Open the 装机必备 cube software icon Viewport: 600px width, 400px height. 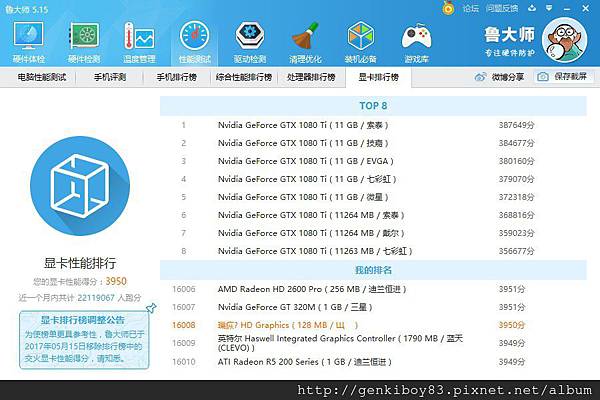tap(360, 42)
